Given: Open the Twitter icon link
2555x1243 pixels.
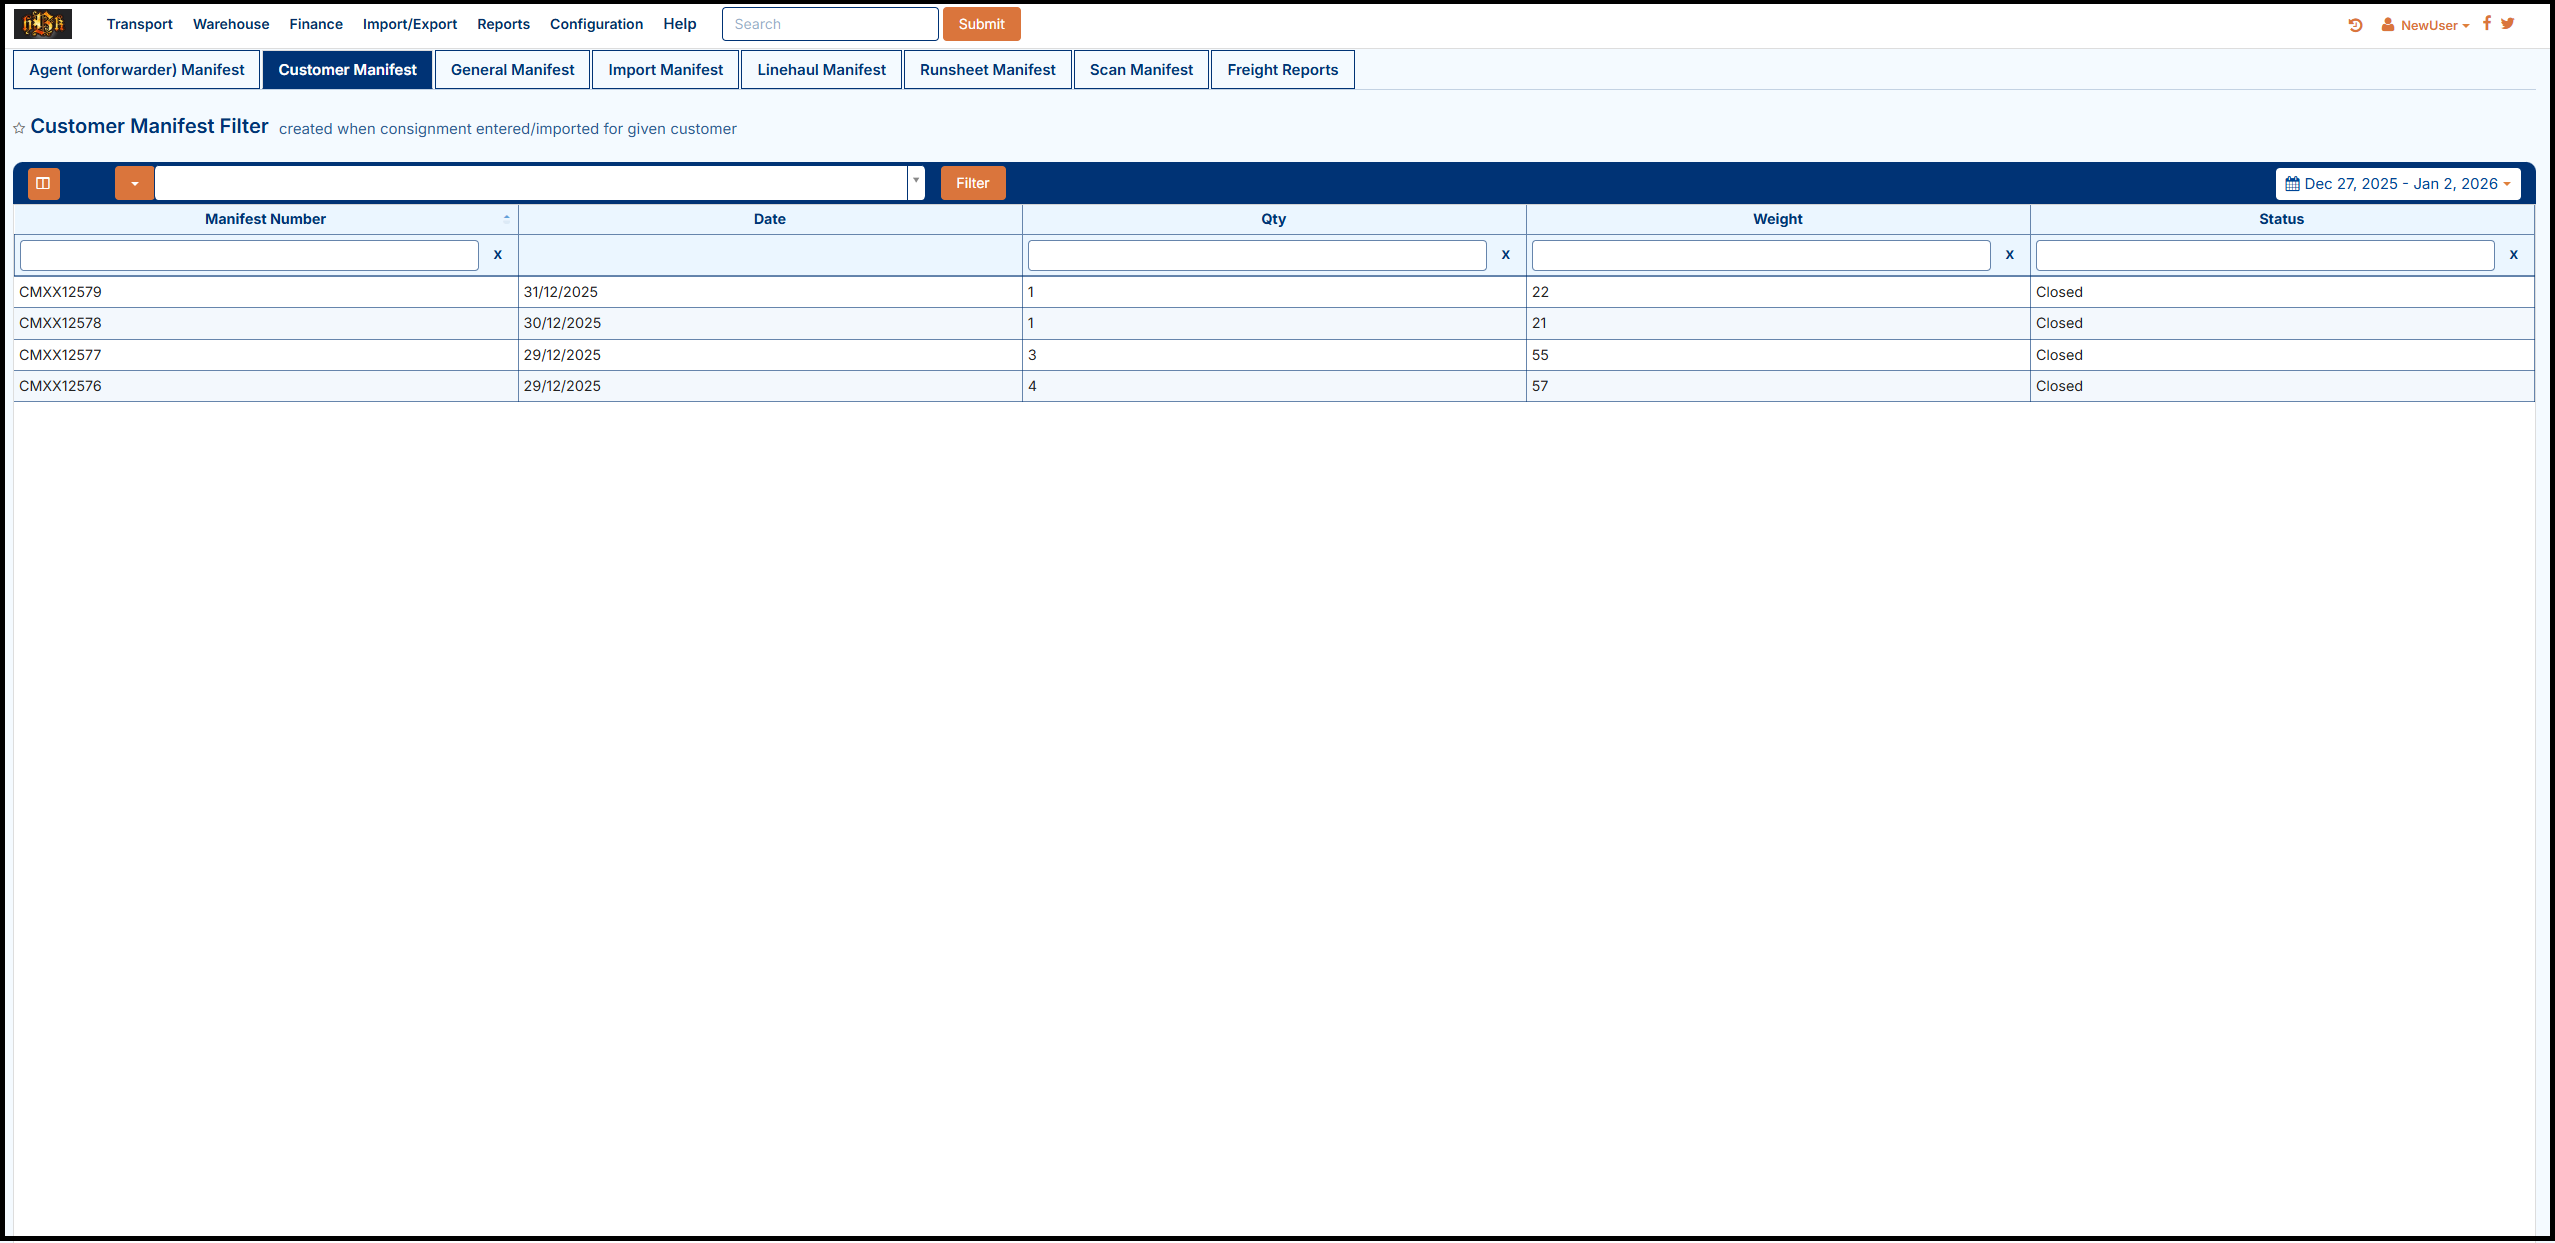Looking at the screenshot, I should pyautogui.click(x=2508, y=23).
